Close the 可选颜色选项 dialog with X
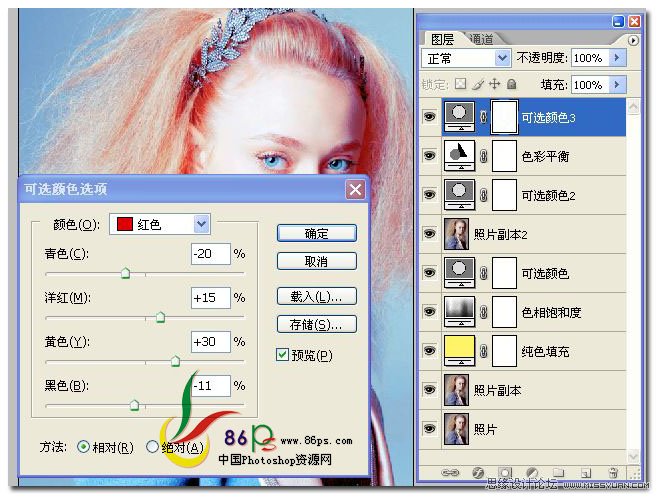This screenshot has height=500, width=660. [x=355, y=189]
